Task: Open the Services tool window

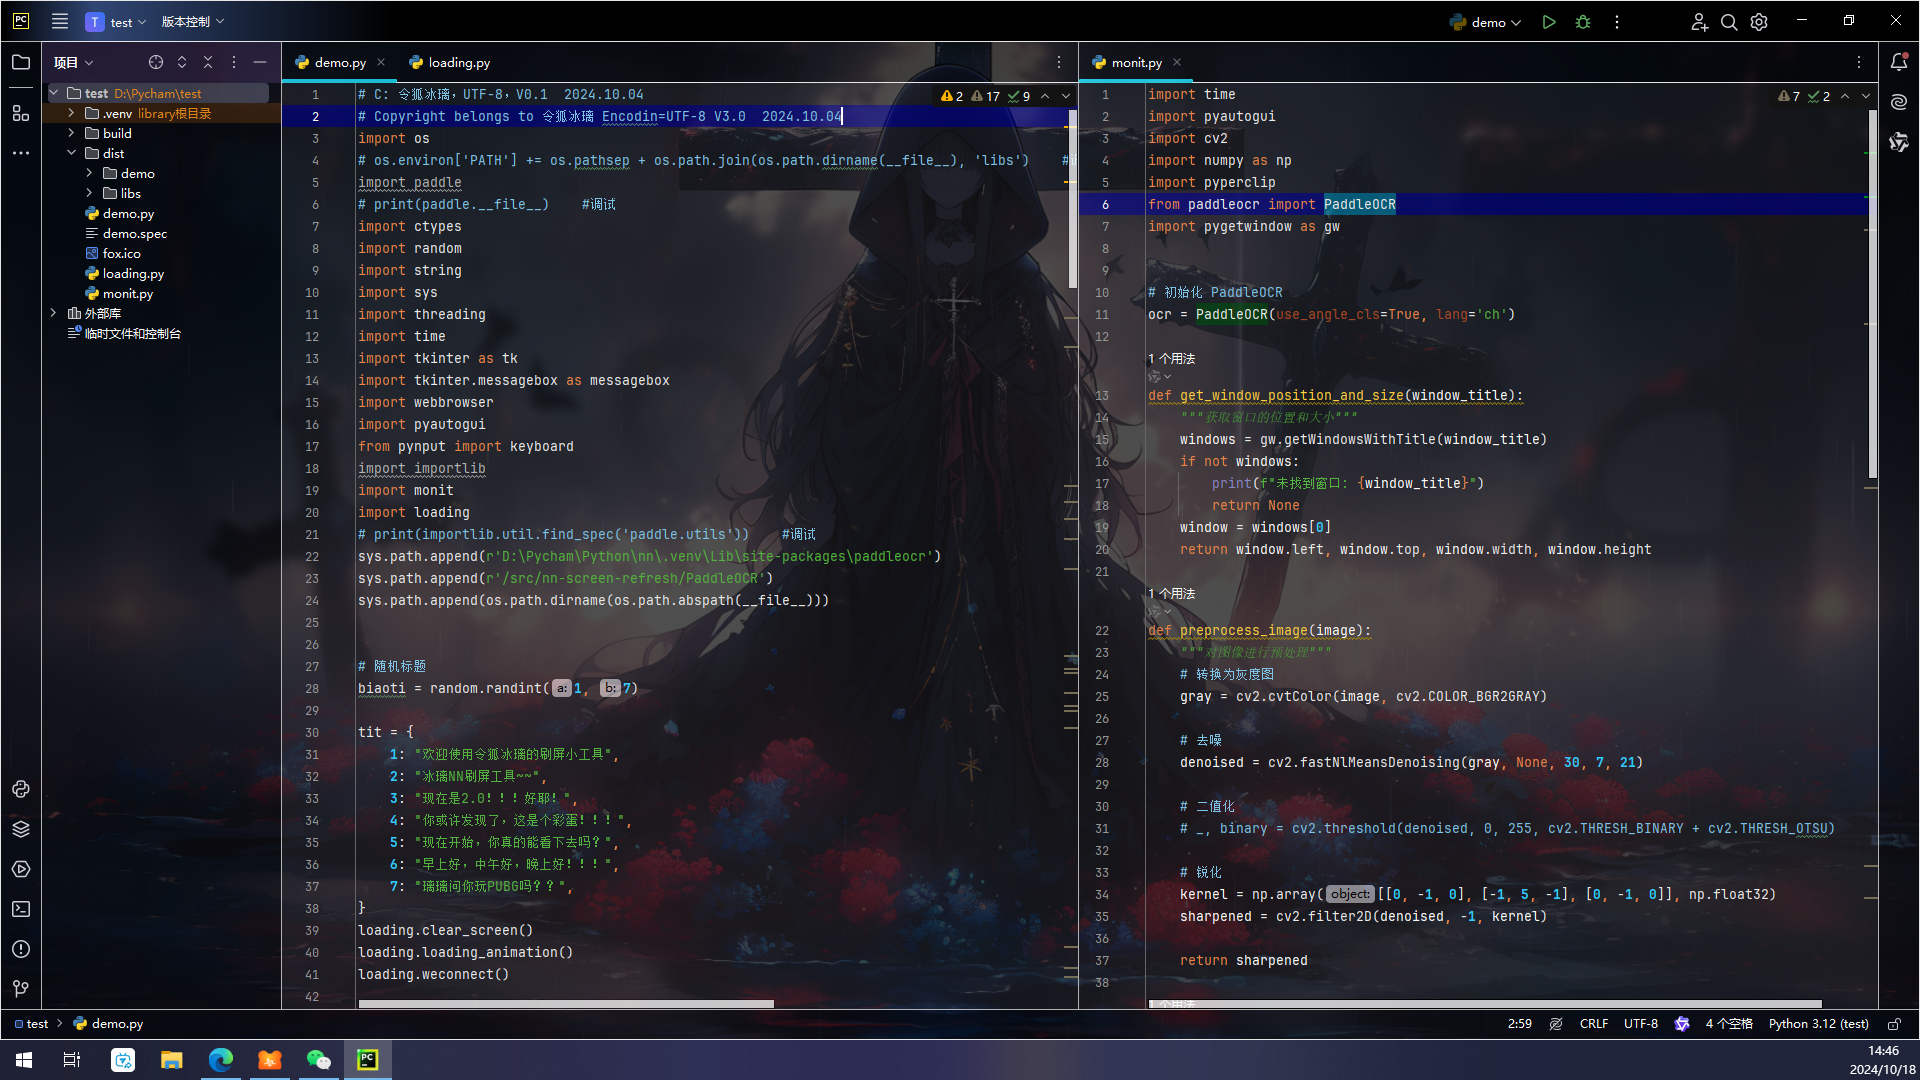Action: pyautogui.click(x=21, y=869)
